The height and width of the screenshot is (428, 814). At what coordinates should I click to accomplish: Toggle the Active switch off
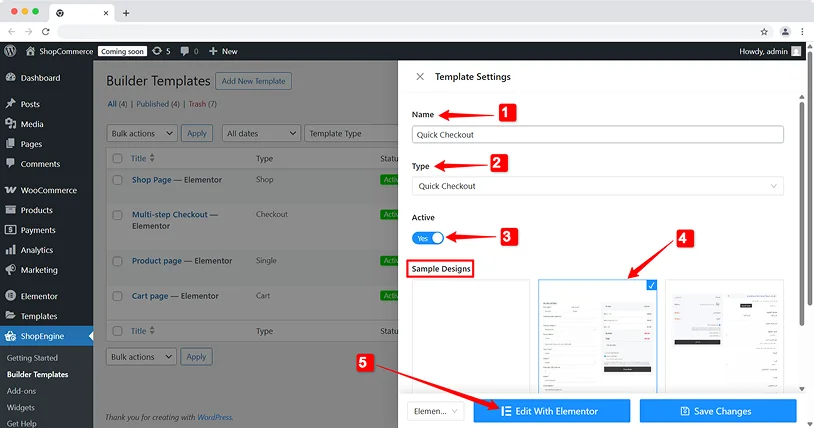(x=428, y=238)
